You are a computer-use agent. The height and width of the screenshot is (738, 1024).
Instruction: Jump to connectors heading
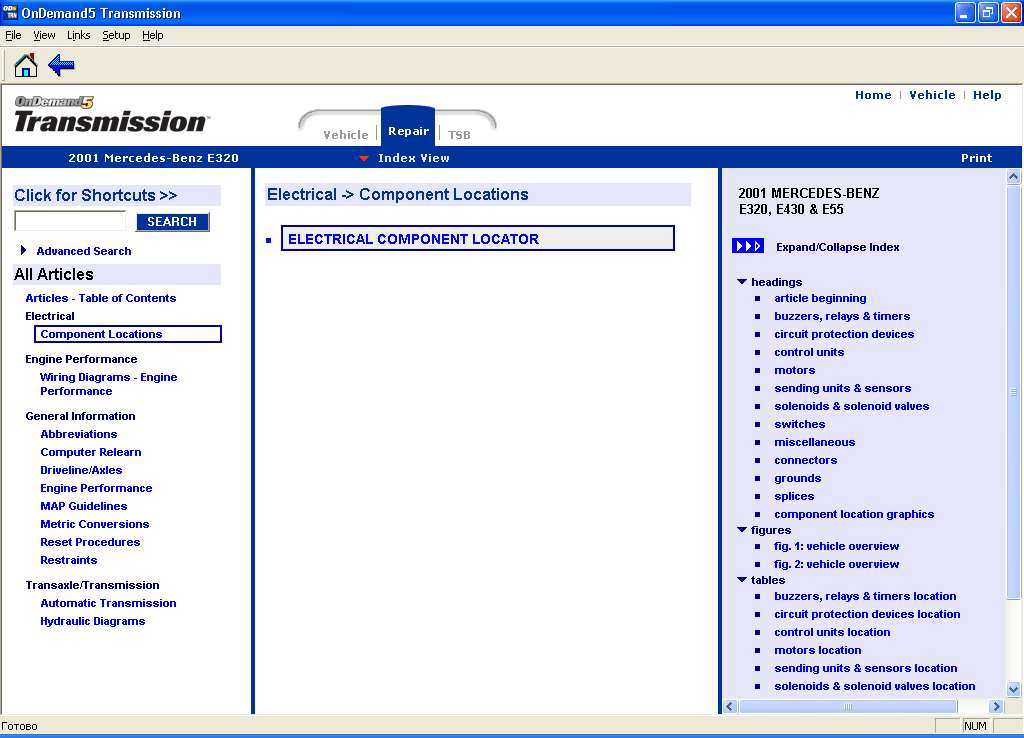[805, 460]
